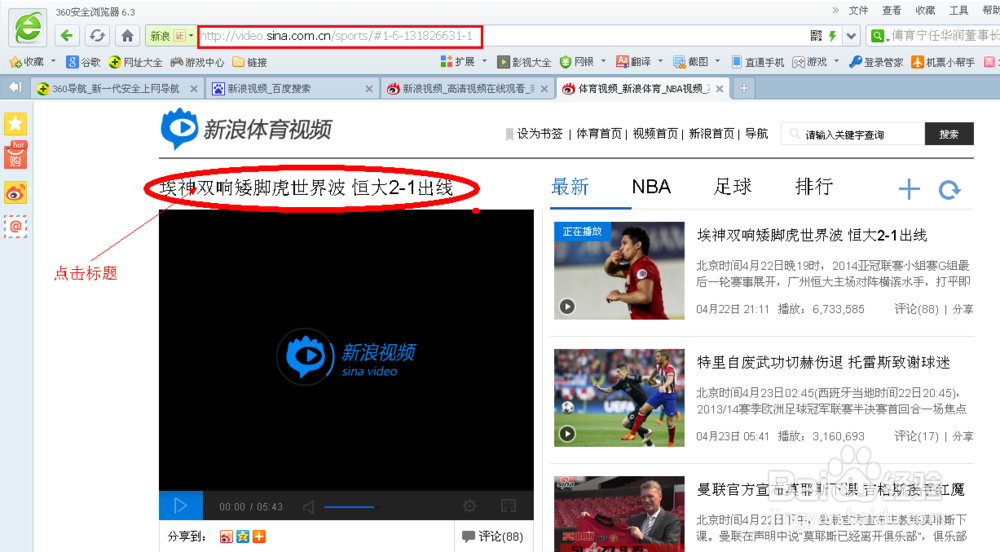Share to Sina Weibo icon below player
The width and height of the screenshot is (1000, 552).
click(x=226, y=537)
